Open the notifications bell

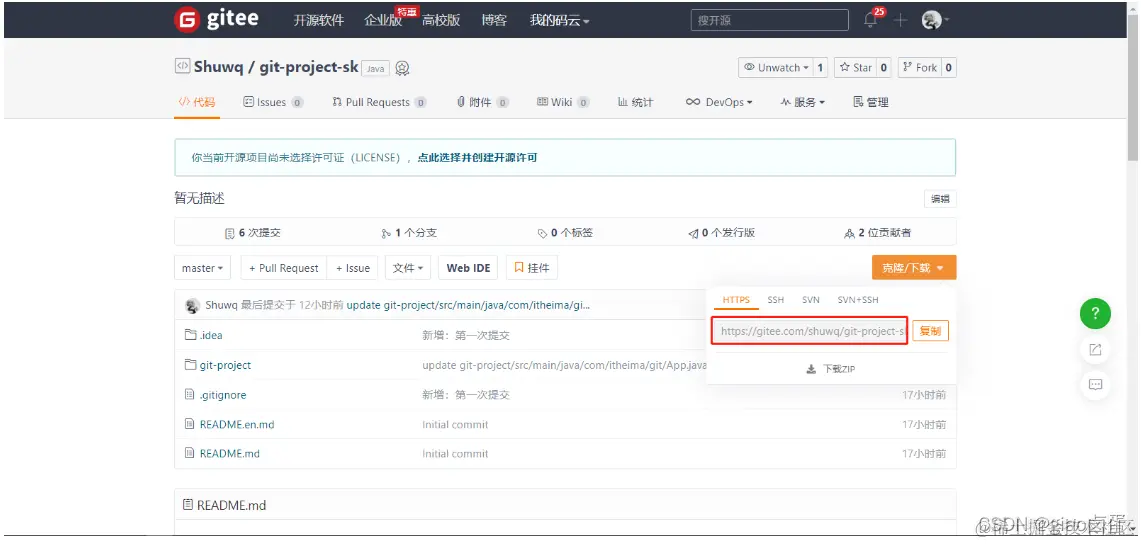870,20
